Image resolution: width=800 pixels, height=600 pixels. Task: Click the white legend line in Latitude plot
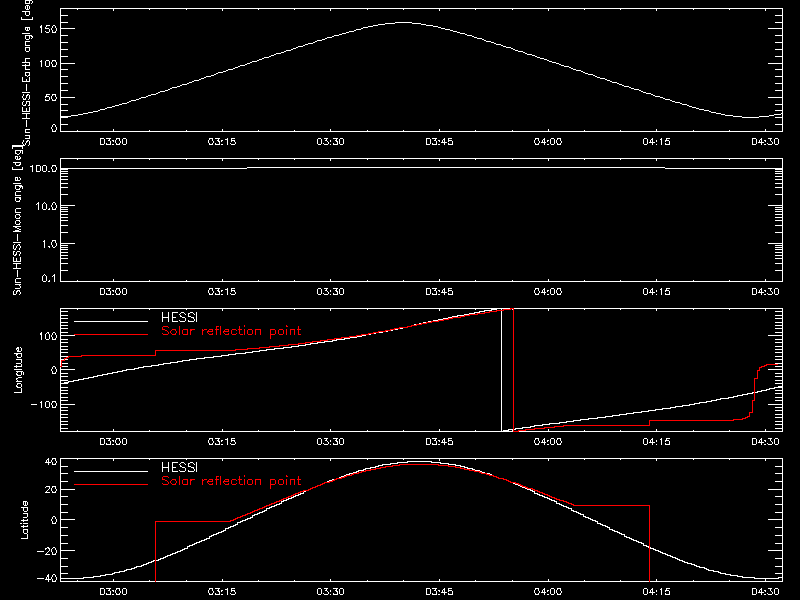111,471
